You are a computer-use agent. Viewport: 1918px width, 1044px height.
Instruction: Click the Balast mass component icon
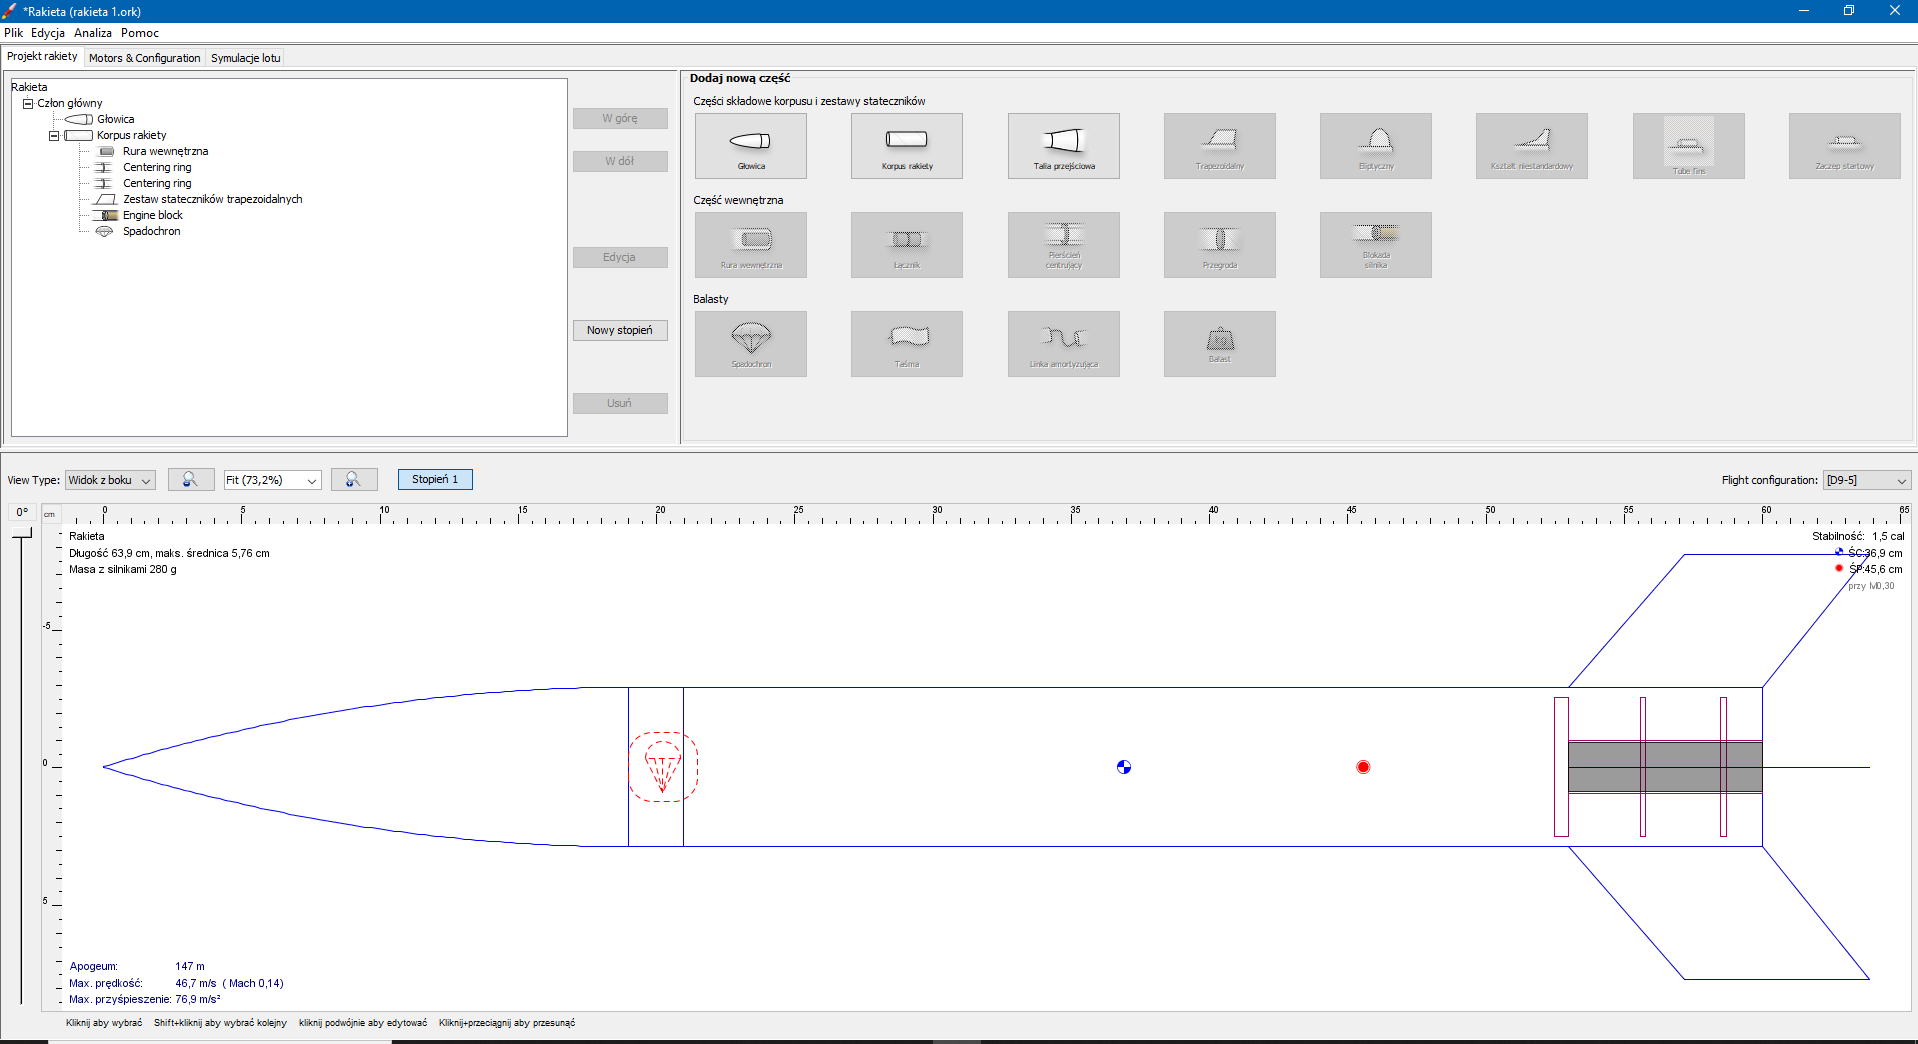(x=1219, y=344)
